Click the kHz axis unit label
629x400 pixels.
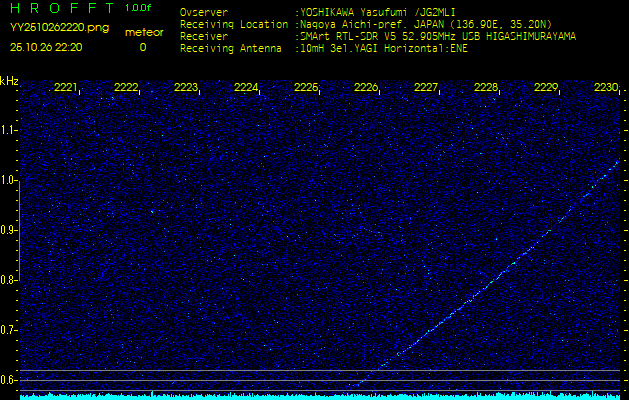point(9,81)
